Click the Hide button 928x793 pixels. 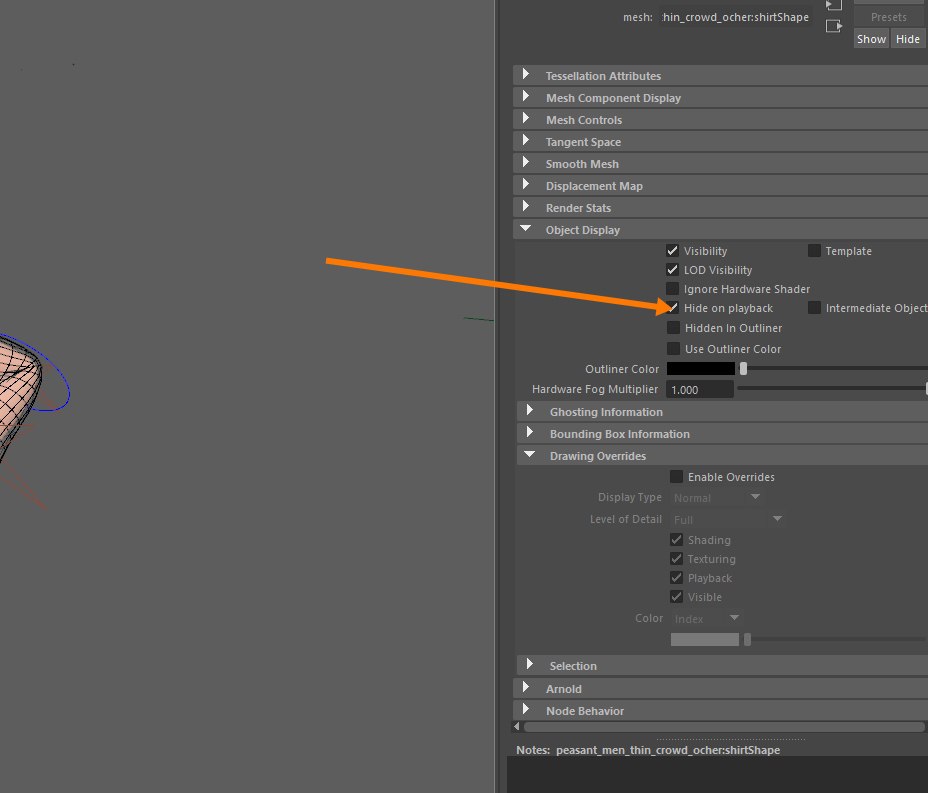tap(907, 39)
